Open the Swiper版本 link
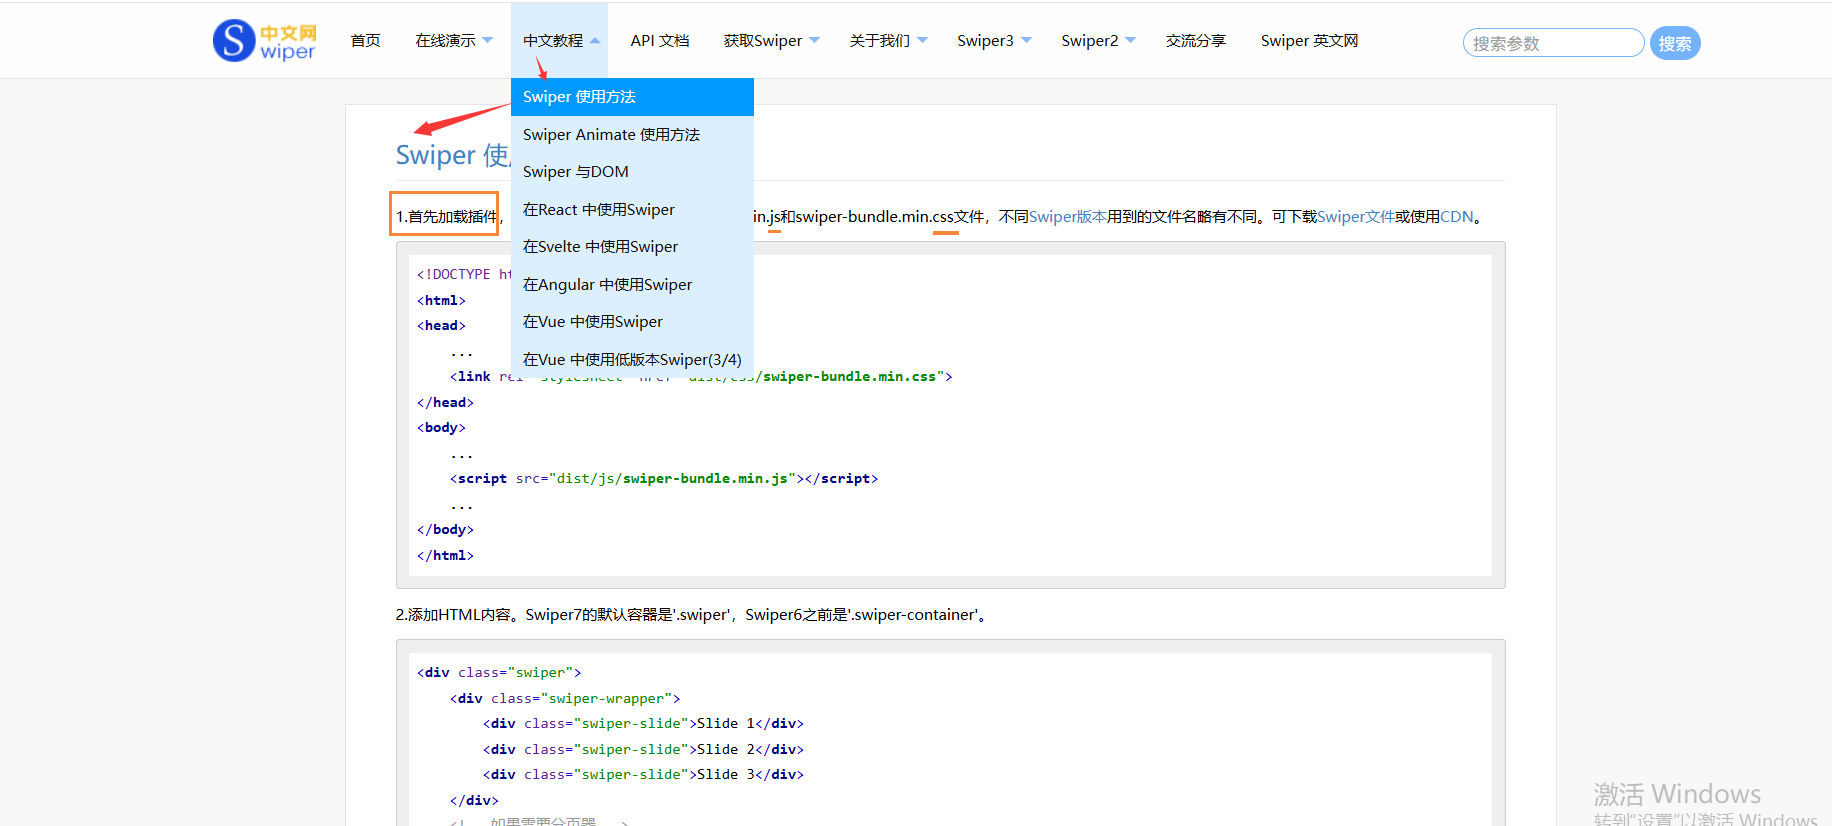The image size is (1832, 826). pyautogui.click(x=1067, y=217)
